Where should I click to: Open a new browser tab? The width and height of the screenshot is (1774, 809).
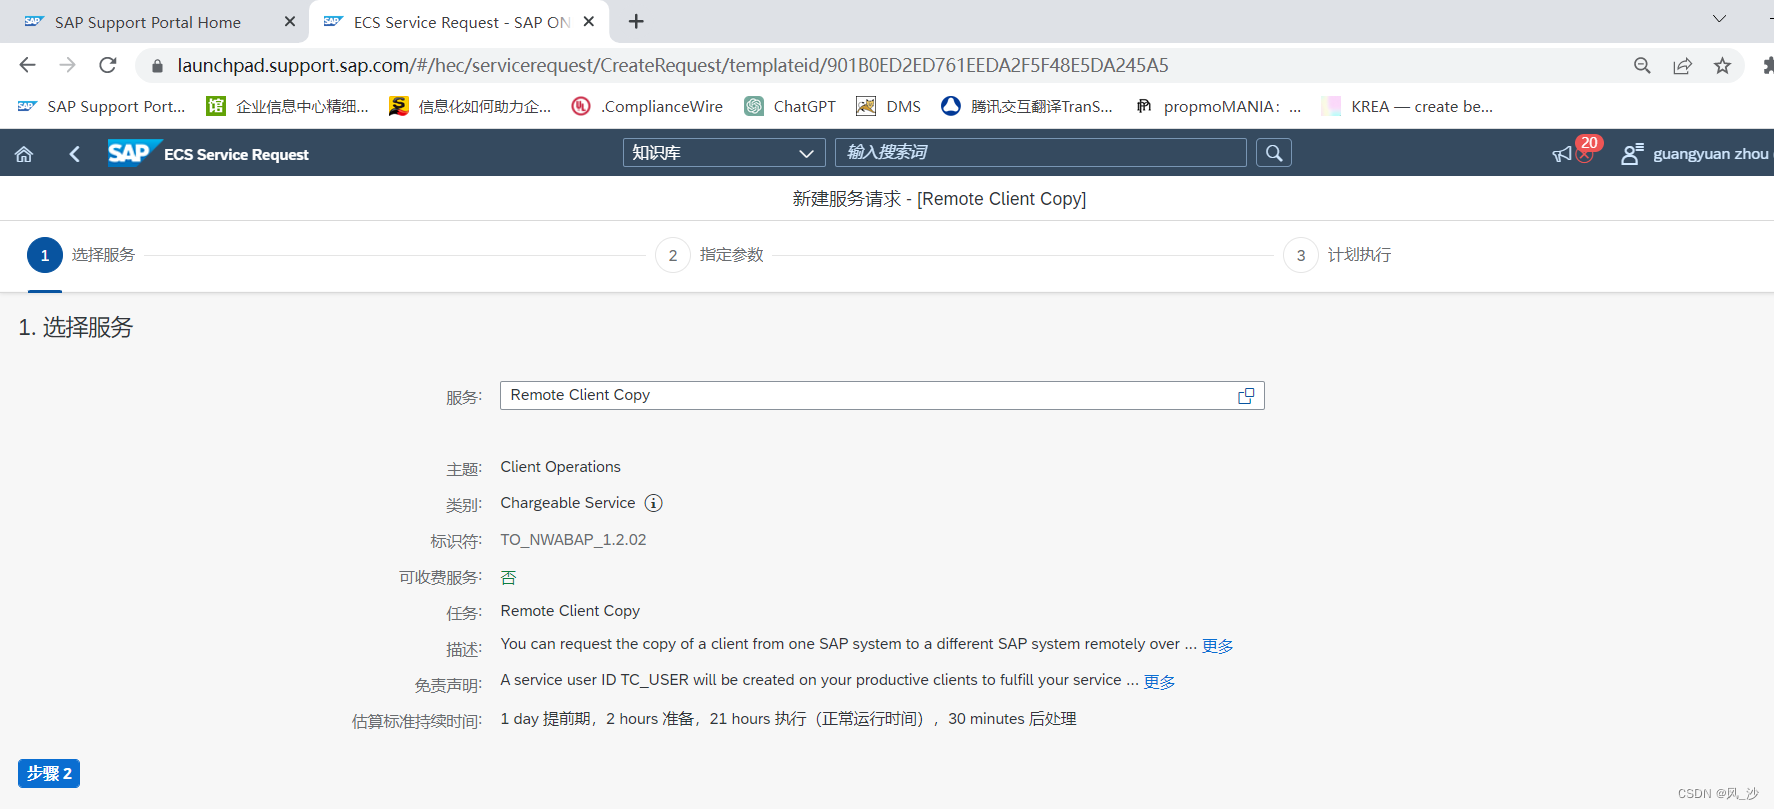coord(636,21)
